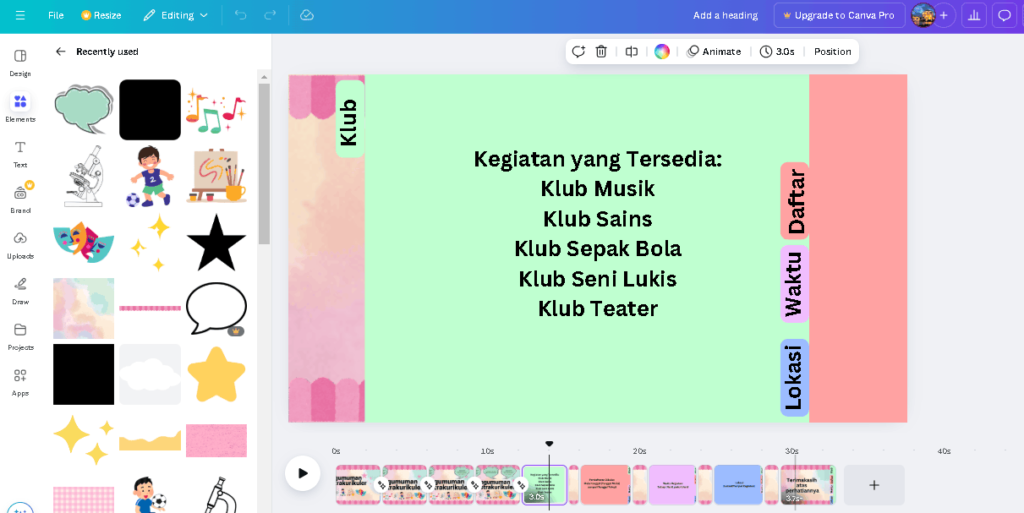Select the microscope sketch element
The image size is (1024, 513).
pyautogui.click(x=85, y=176)
